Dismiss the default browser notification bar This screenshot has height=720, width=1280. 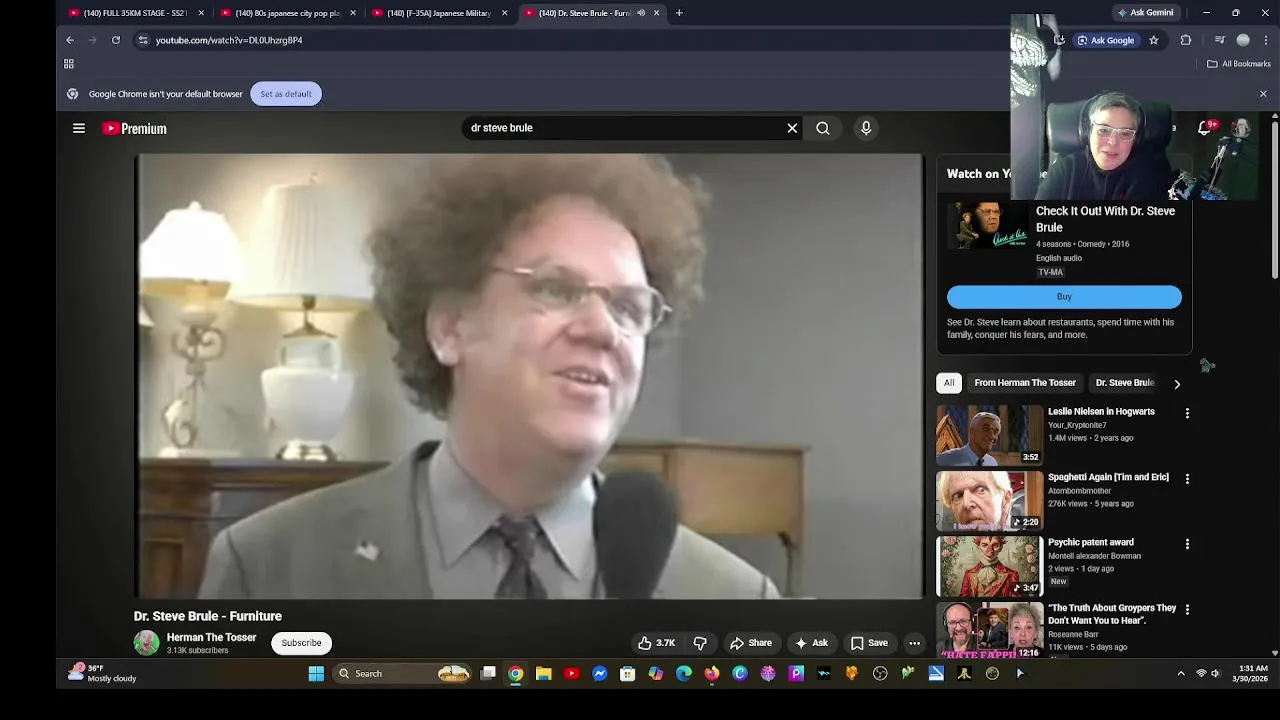coord(1263,94)
